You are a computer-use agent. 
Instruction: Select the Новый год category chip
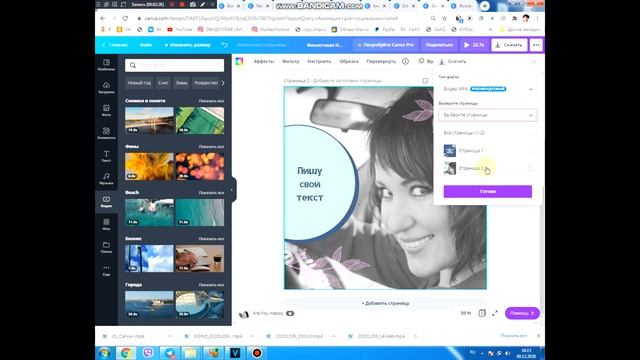click(139, 83)
